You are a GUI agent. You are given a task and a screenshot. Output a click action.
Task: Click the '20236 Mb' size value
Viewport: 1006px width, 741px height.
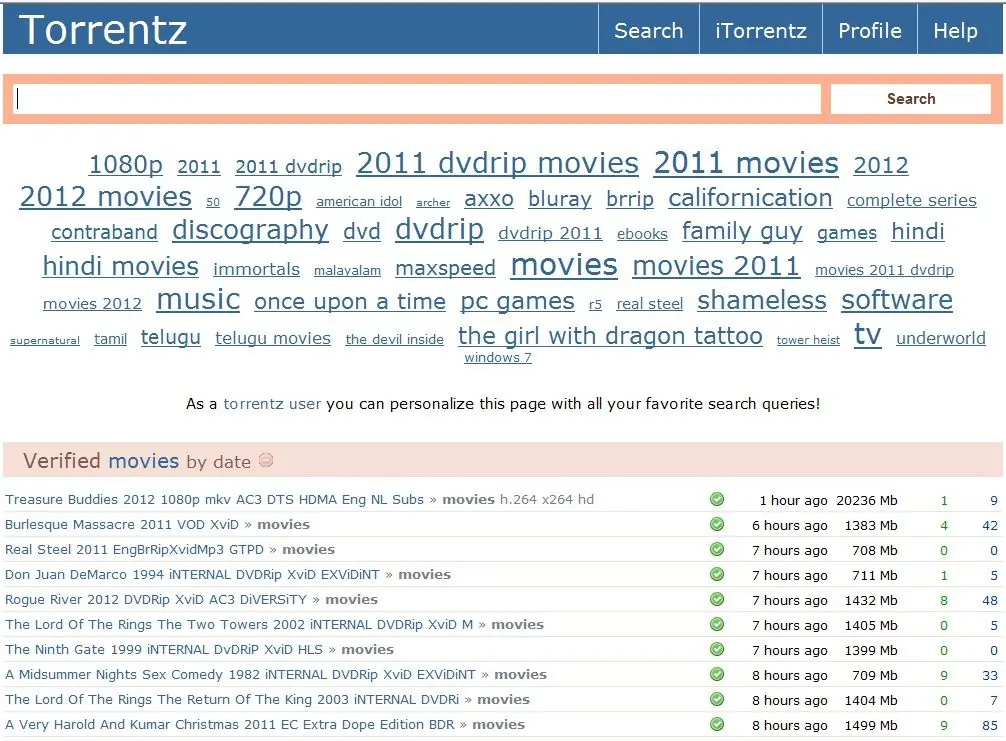(867, 500)
